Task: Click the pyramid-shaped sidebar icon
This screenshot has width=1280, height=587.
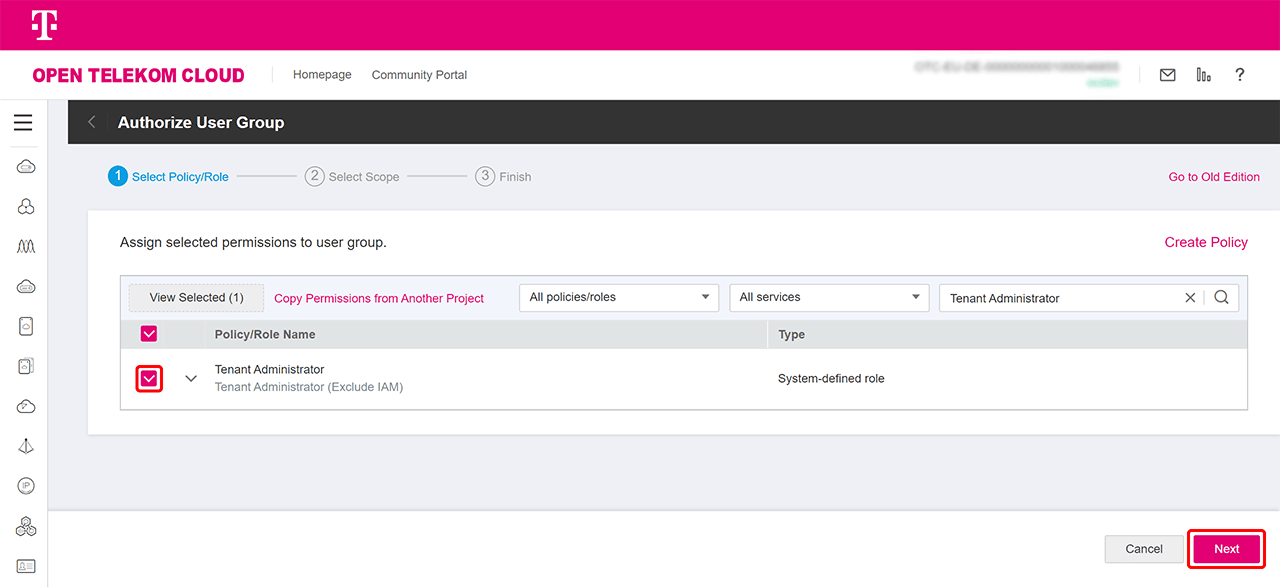Action: pyautogui.click(x=26, y=446)
